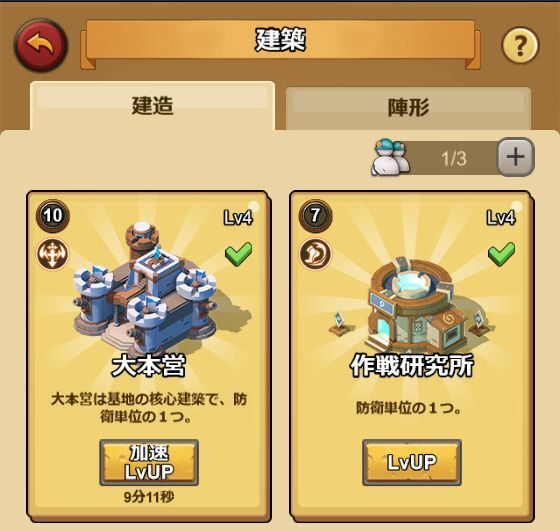Click the 1/3 builder count indicator
Screen dimensions: 560x531
click(x=454, y=158)
